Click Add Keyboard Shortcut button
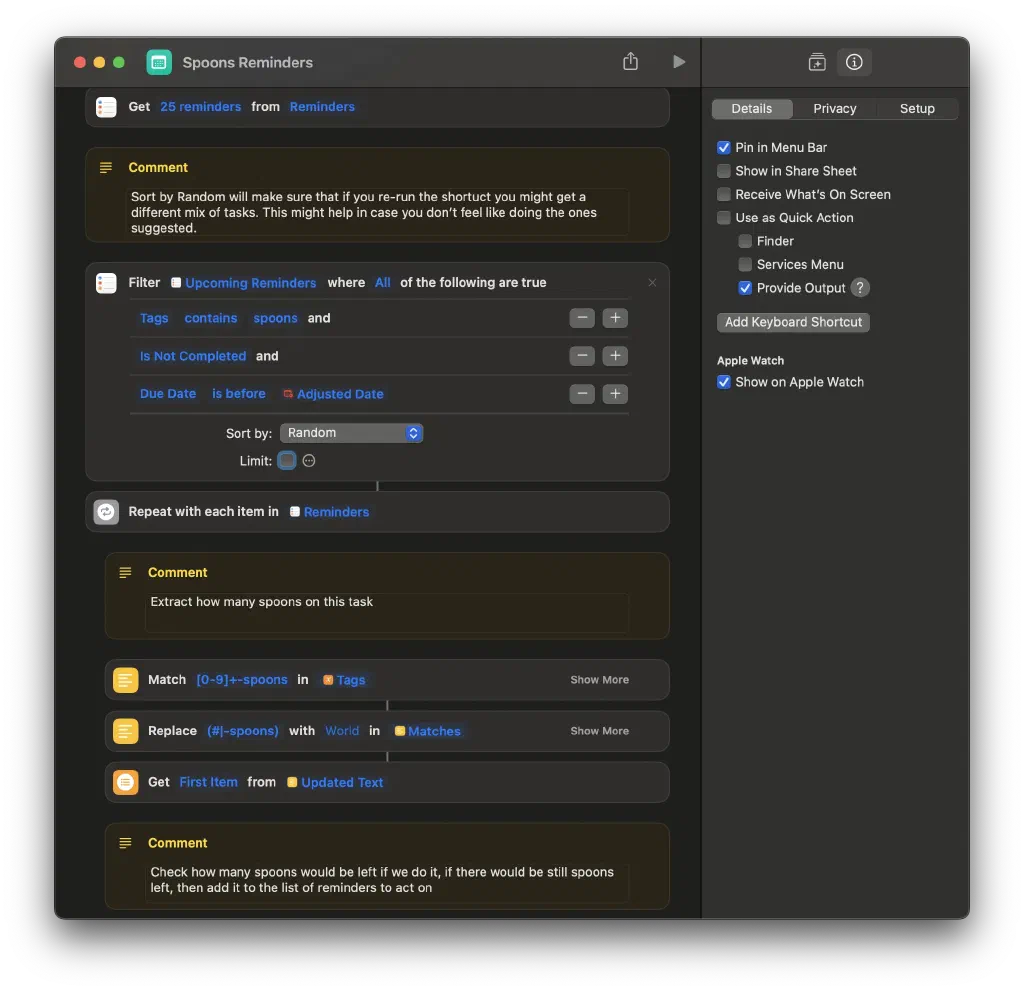 tap(793, 322)
